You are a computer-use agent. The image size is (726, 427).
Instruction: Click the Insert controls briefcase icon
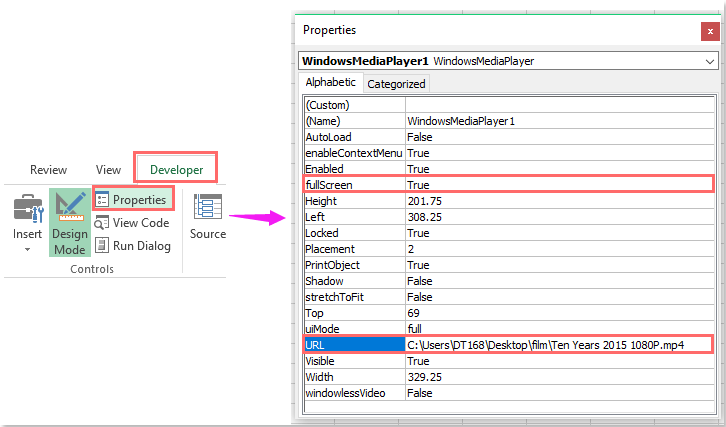pyautogui.click(x=27, y=208)
